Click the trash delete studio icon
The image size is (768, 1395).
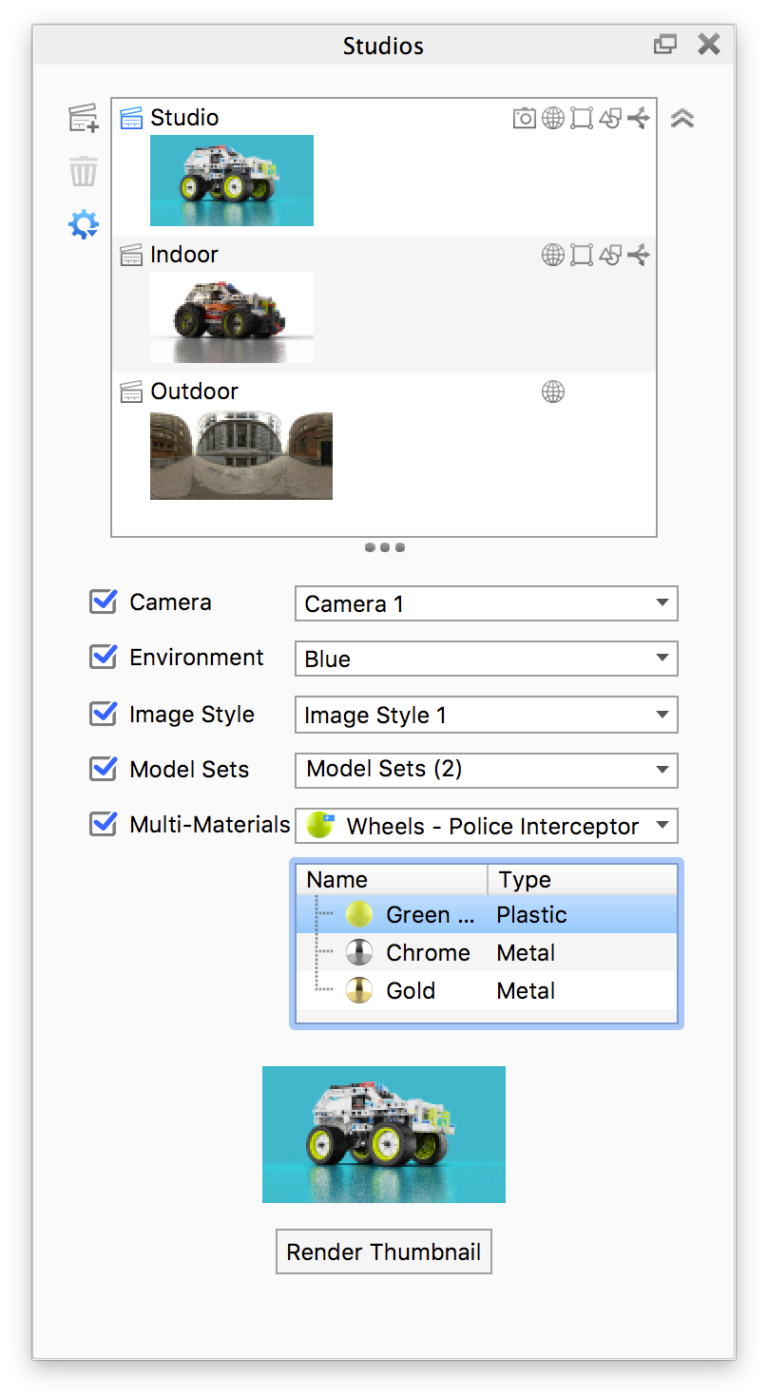point(83,171)
